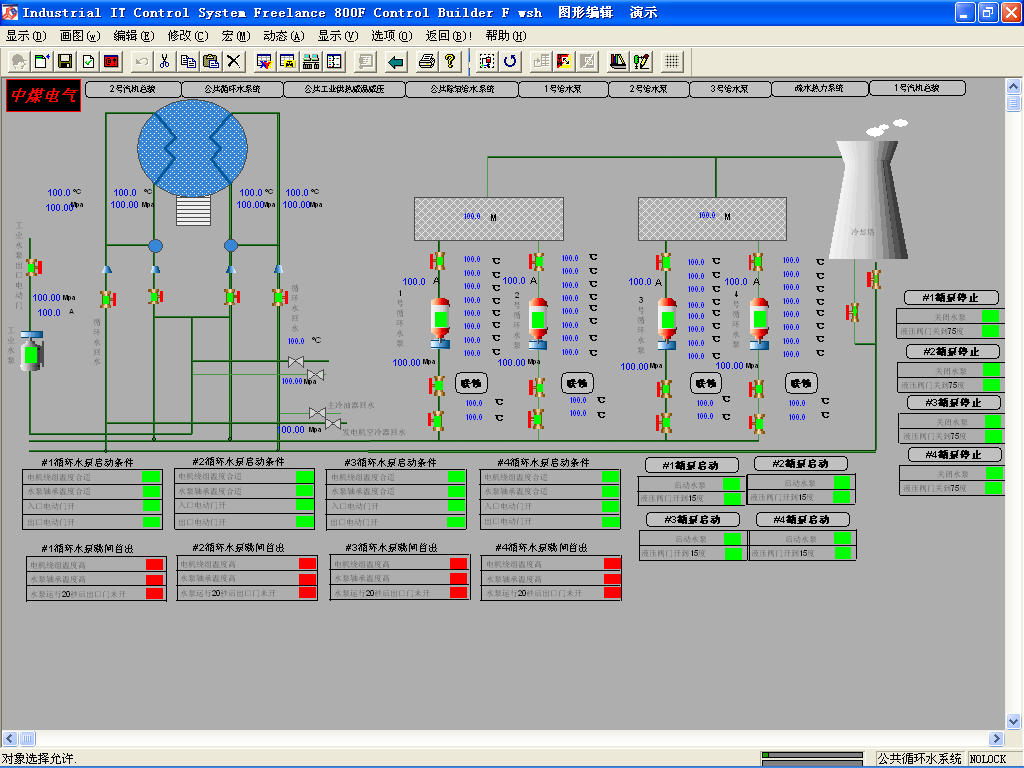Click the blue refresh/rotate toolbar icon
The height and width of the screenshot is (768, 1024).
coord(510,61)
